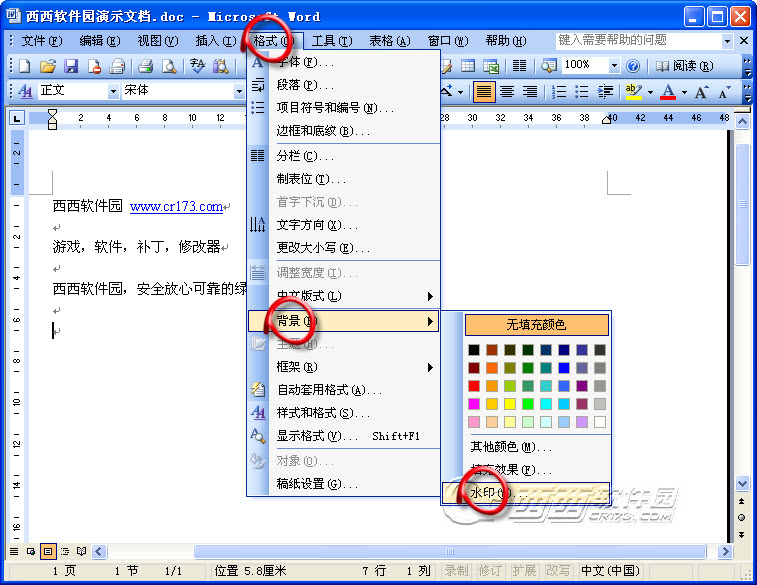
Task: Click the Spelling and grammar check icon
Action: click(x=197, y=66)
